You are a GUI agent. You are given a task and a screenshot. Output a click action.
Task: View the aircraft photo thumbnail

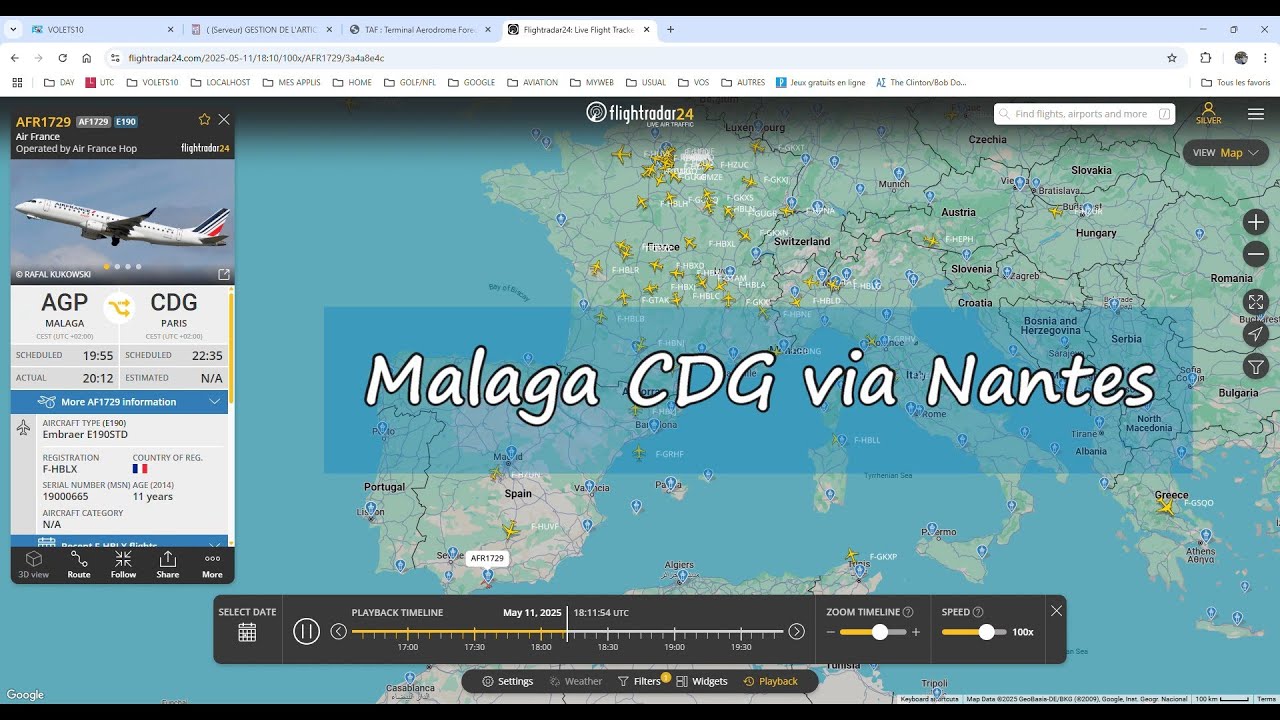[123, 222]
